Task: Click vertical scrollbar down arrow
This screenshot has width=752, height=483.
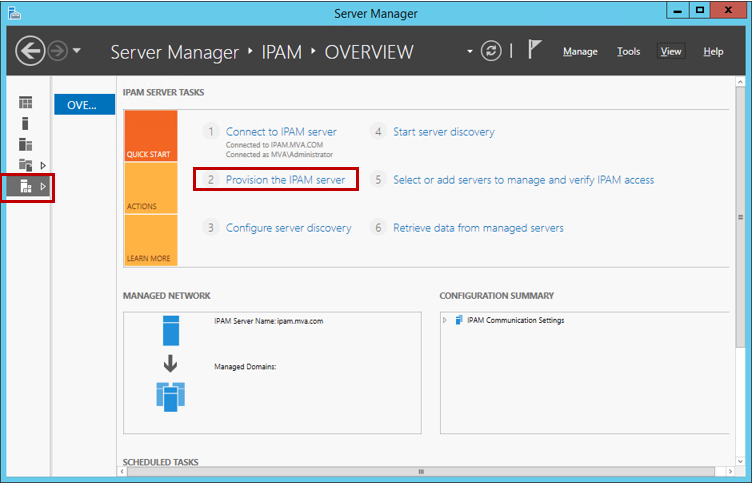Action: pyautogui.click(x=740, y=461)
